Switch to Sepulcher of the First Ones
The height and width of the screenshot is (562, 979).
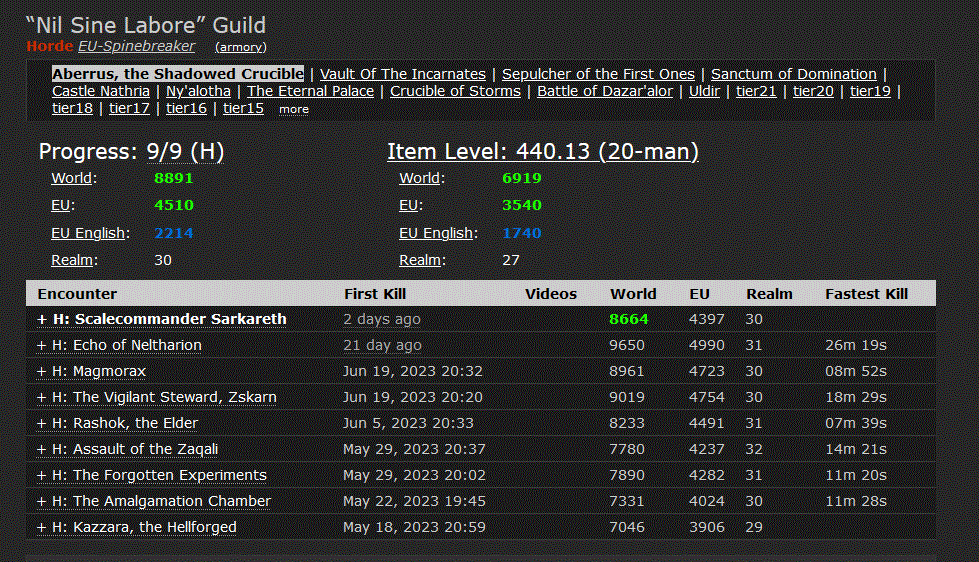(598, 74)
